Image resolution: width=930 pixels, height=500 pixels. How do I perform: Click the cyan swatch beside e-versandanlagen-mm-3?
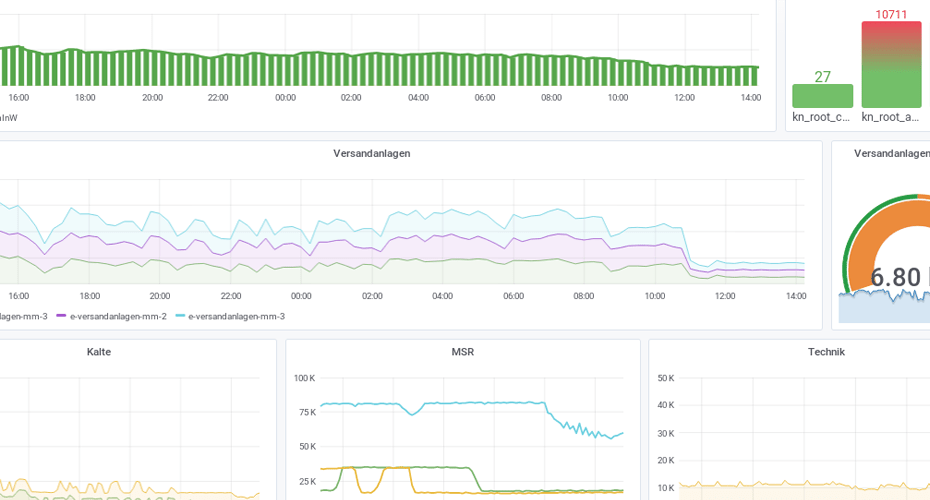pyautogui.click(x=180, y=316)
